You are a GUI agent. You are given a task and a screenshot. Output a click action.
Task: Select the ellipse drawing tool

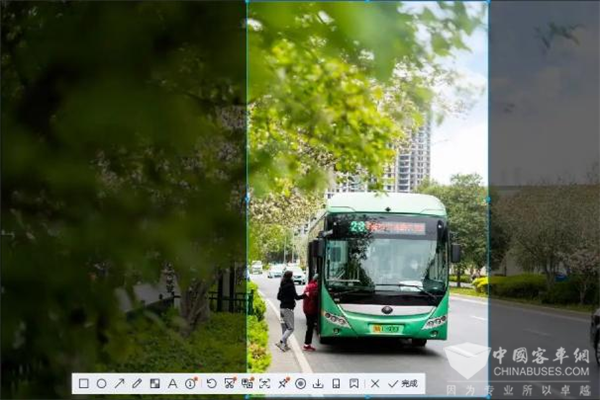coord(101,383)
